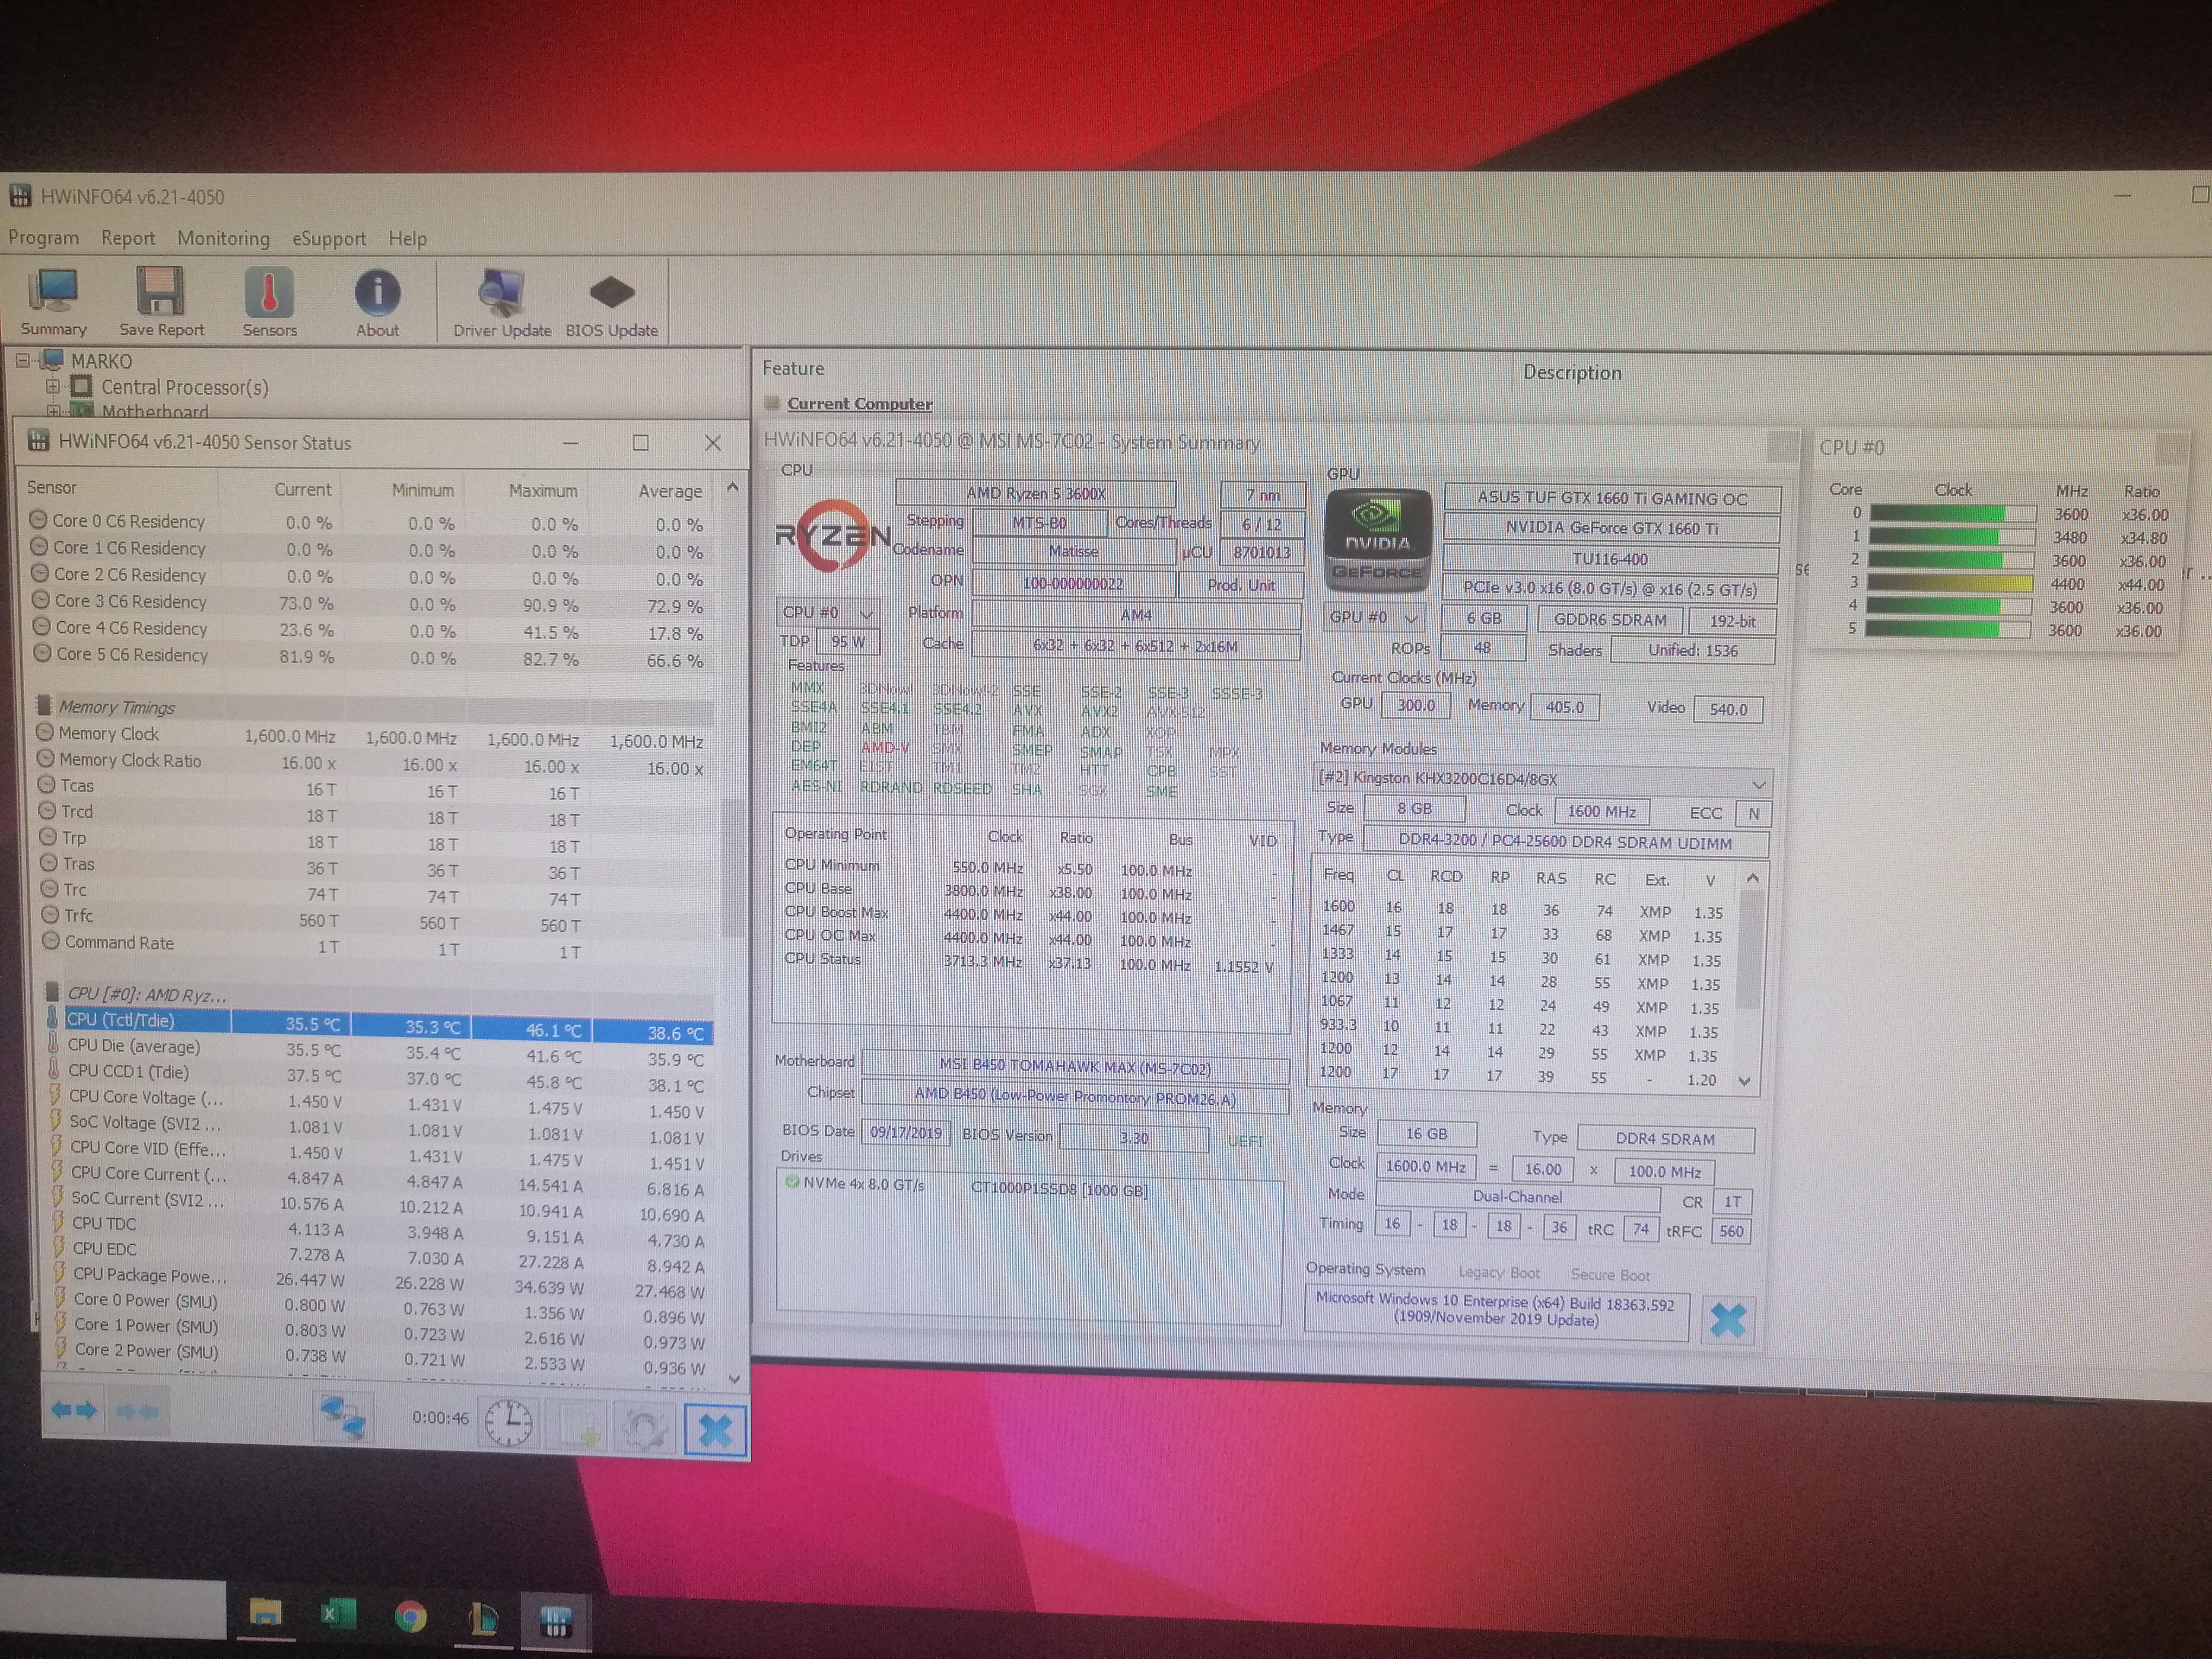
Task: Click the Description column header
Action: [1572, 372]
